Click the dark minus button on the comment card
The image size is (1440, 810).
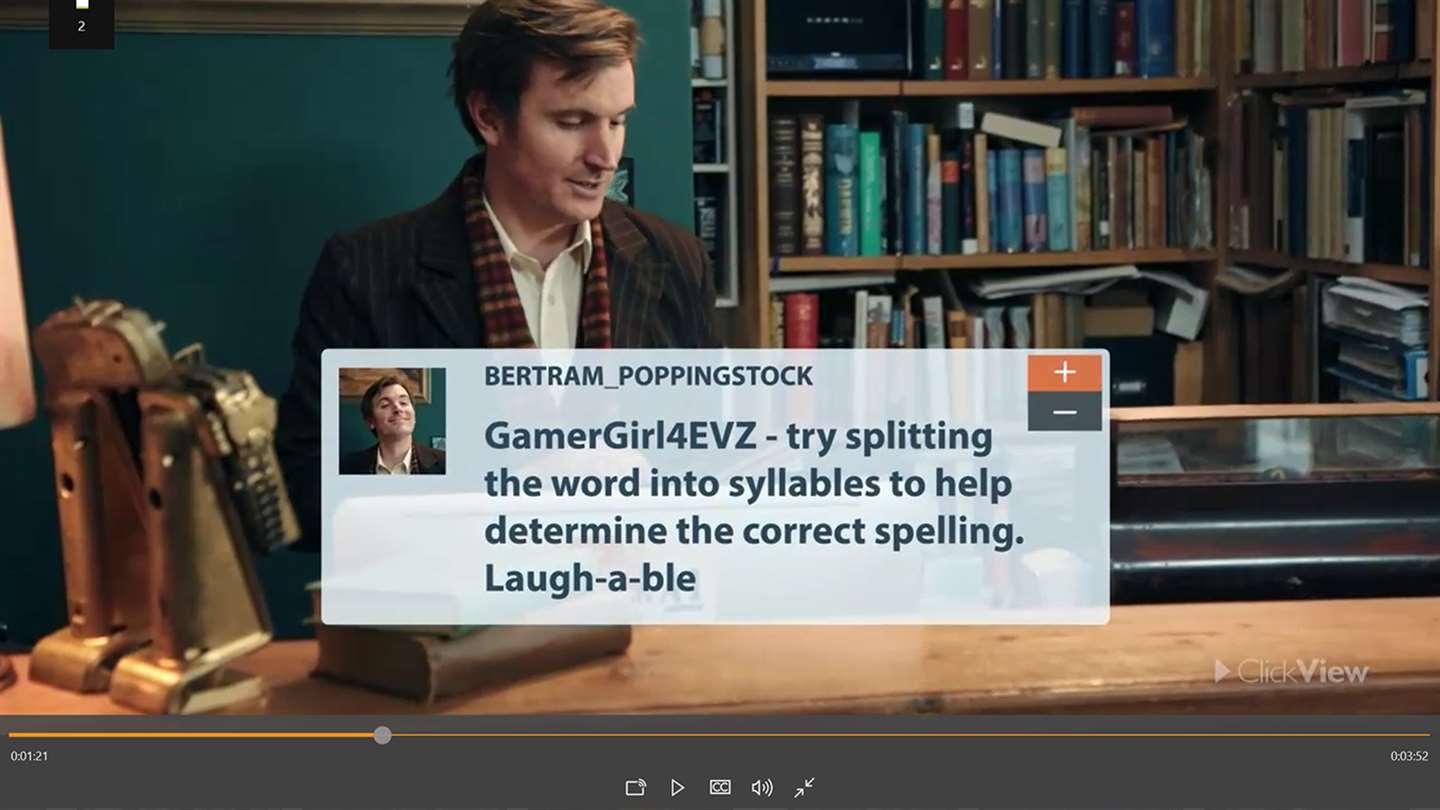[1065, 411]
